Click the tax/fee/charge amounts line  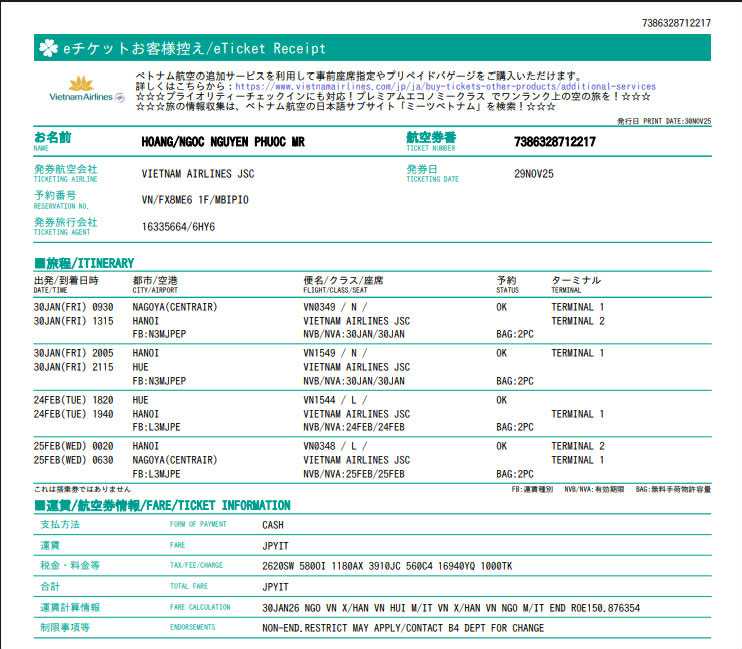click(x=386, y=566)
